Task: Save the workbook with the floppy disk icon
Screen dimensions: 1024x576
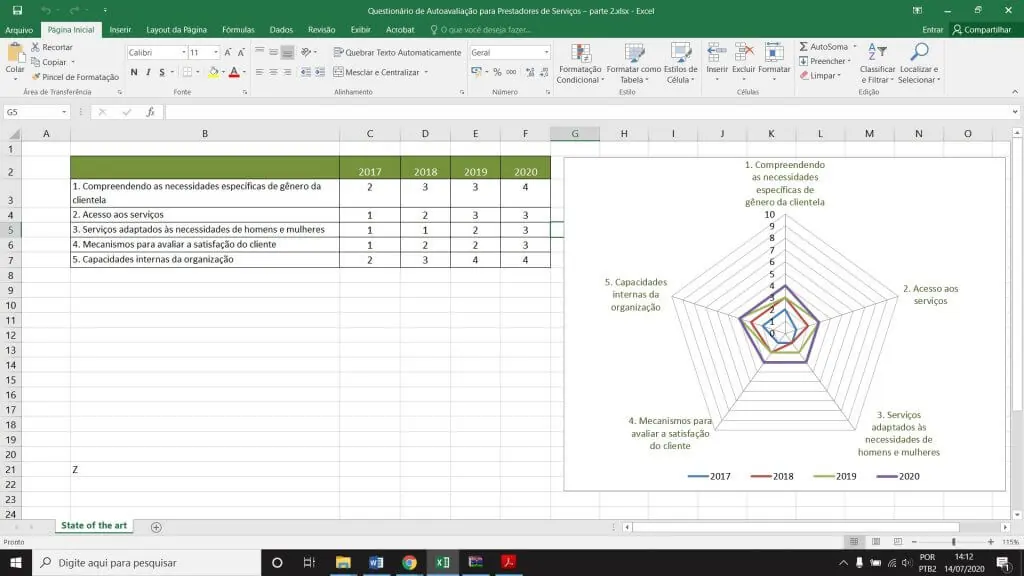Action: pos(17,10)
